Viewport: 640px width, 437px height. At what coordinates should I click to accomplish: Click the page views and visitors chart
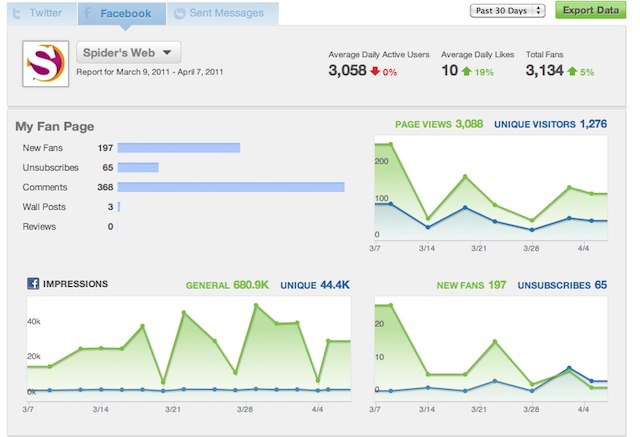pyautogui.click(x=491, y=188)
